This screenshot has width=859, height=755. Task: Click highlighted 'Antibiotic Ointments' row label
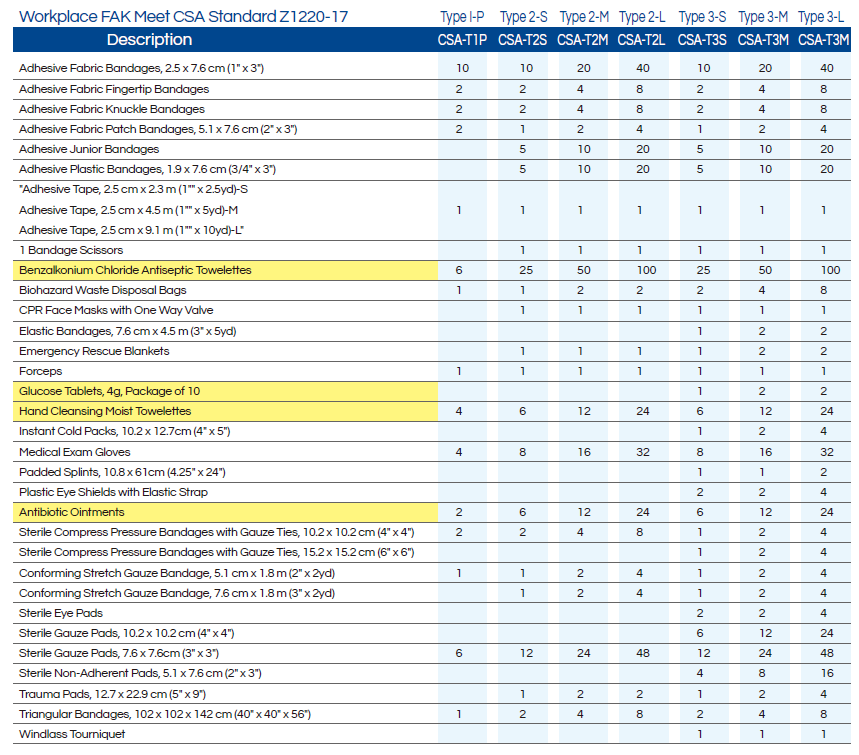pyautogui.click(x=72, y=512)
